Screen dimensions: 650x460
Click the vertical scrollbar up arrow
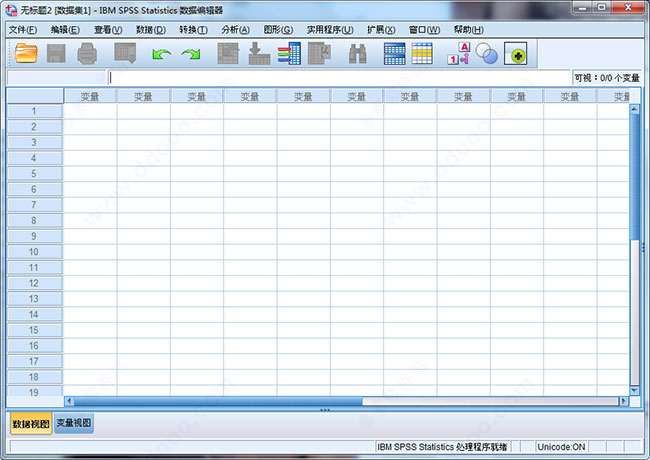pyautogui.click(x=634, y=109)
